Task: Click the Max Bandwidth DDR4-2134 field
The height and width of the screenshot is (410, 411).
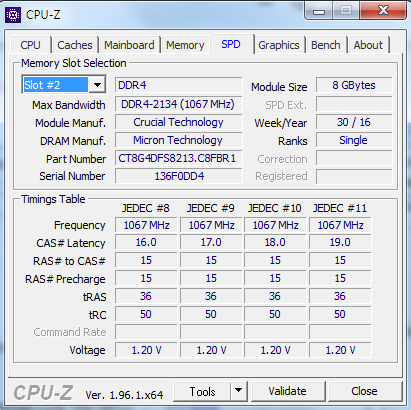Action: (x=178, y=104)
